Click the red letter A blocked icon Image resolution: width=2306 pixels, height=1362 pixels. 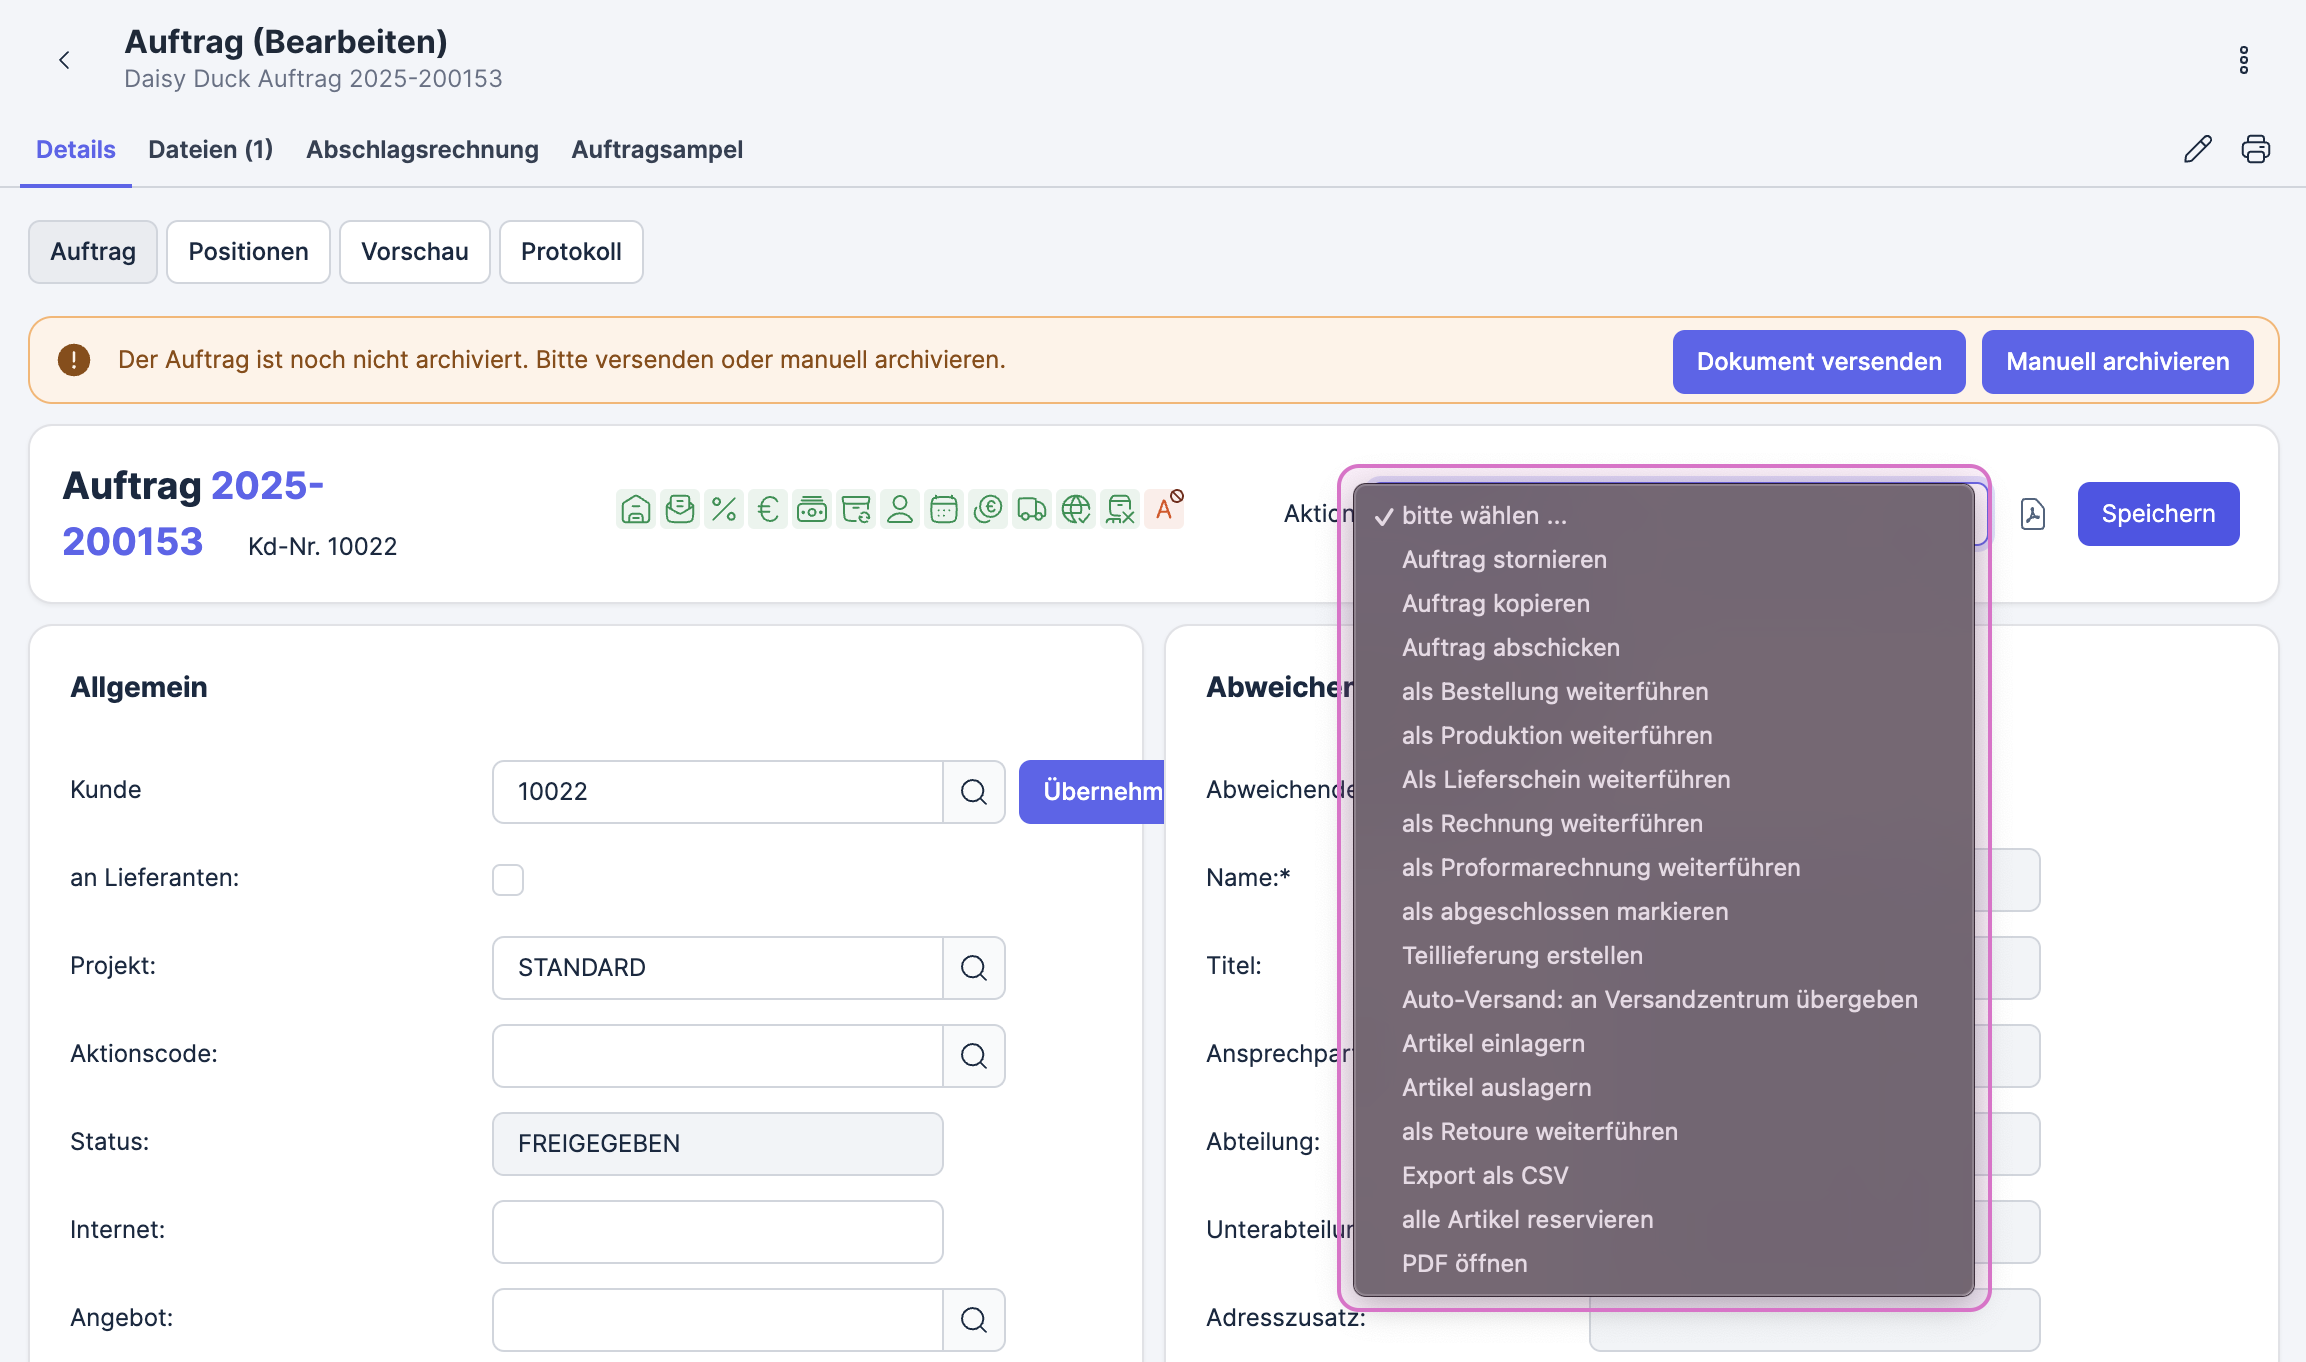tap(1165, 509)
